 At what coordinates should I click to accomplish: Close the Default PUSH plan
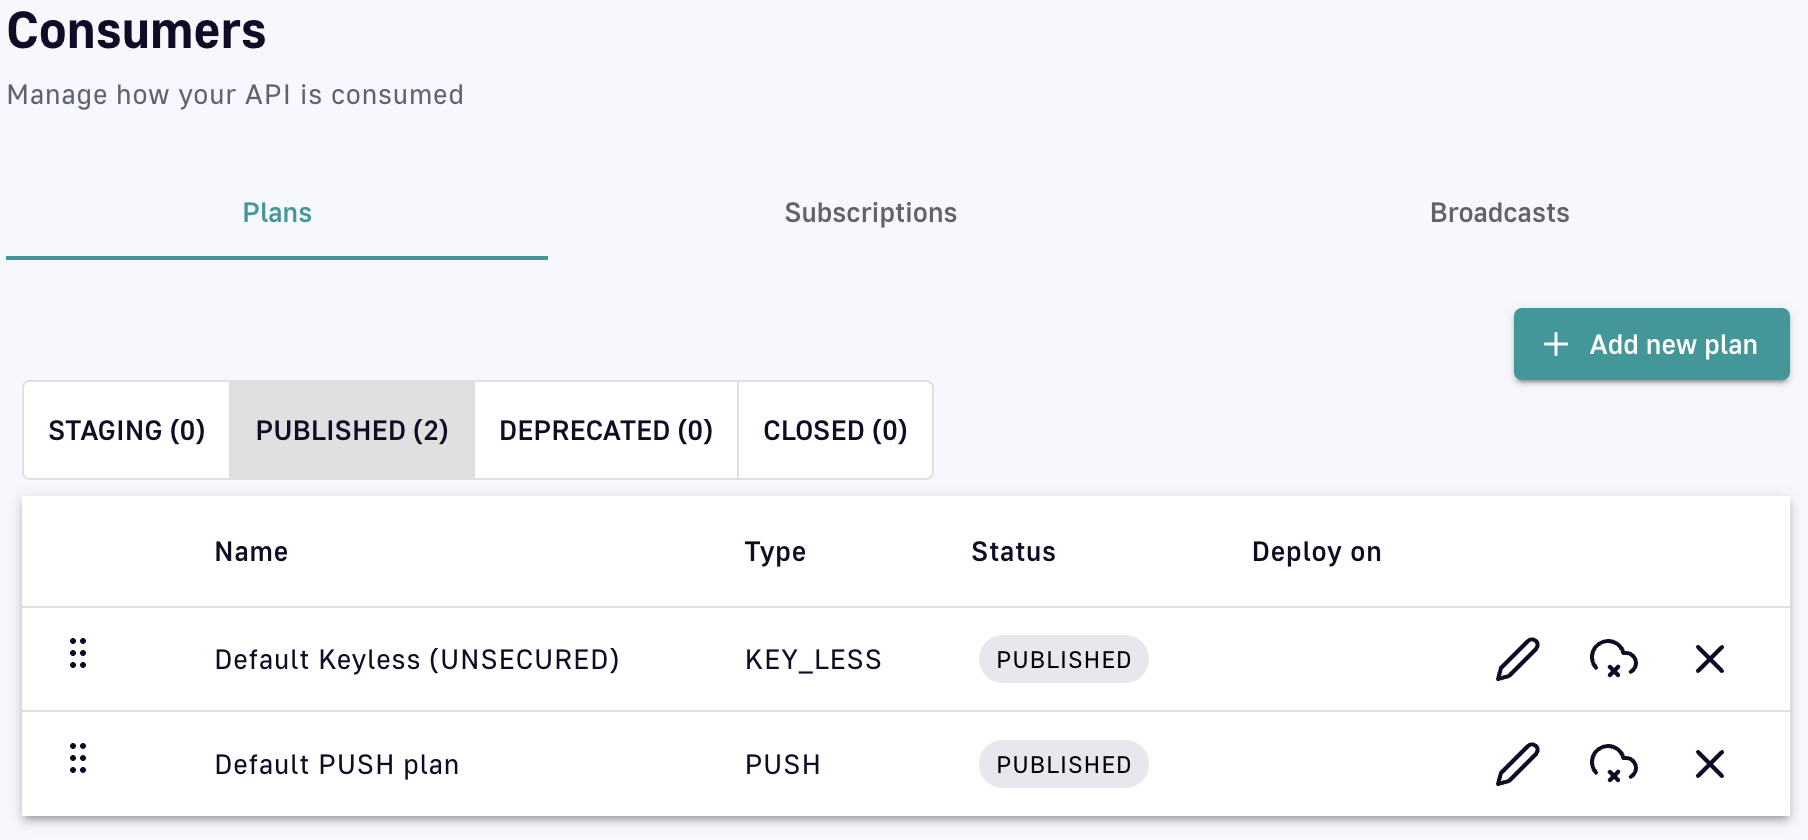[1710, 764]
